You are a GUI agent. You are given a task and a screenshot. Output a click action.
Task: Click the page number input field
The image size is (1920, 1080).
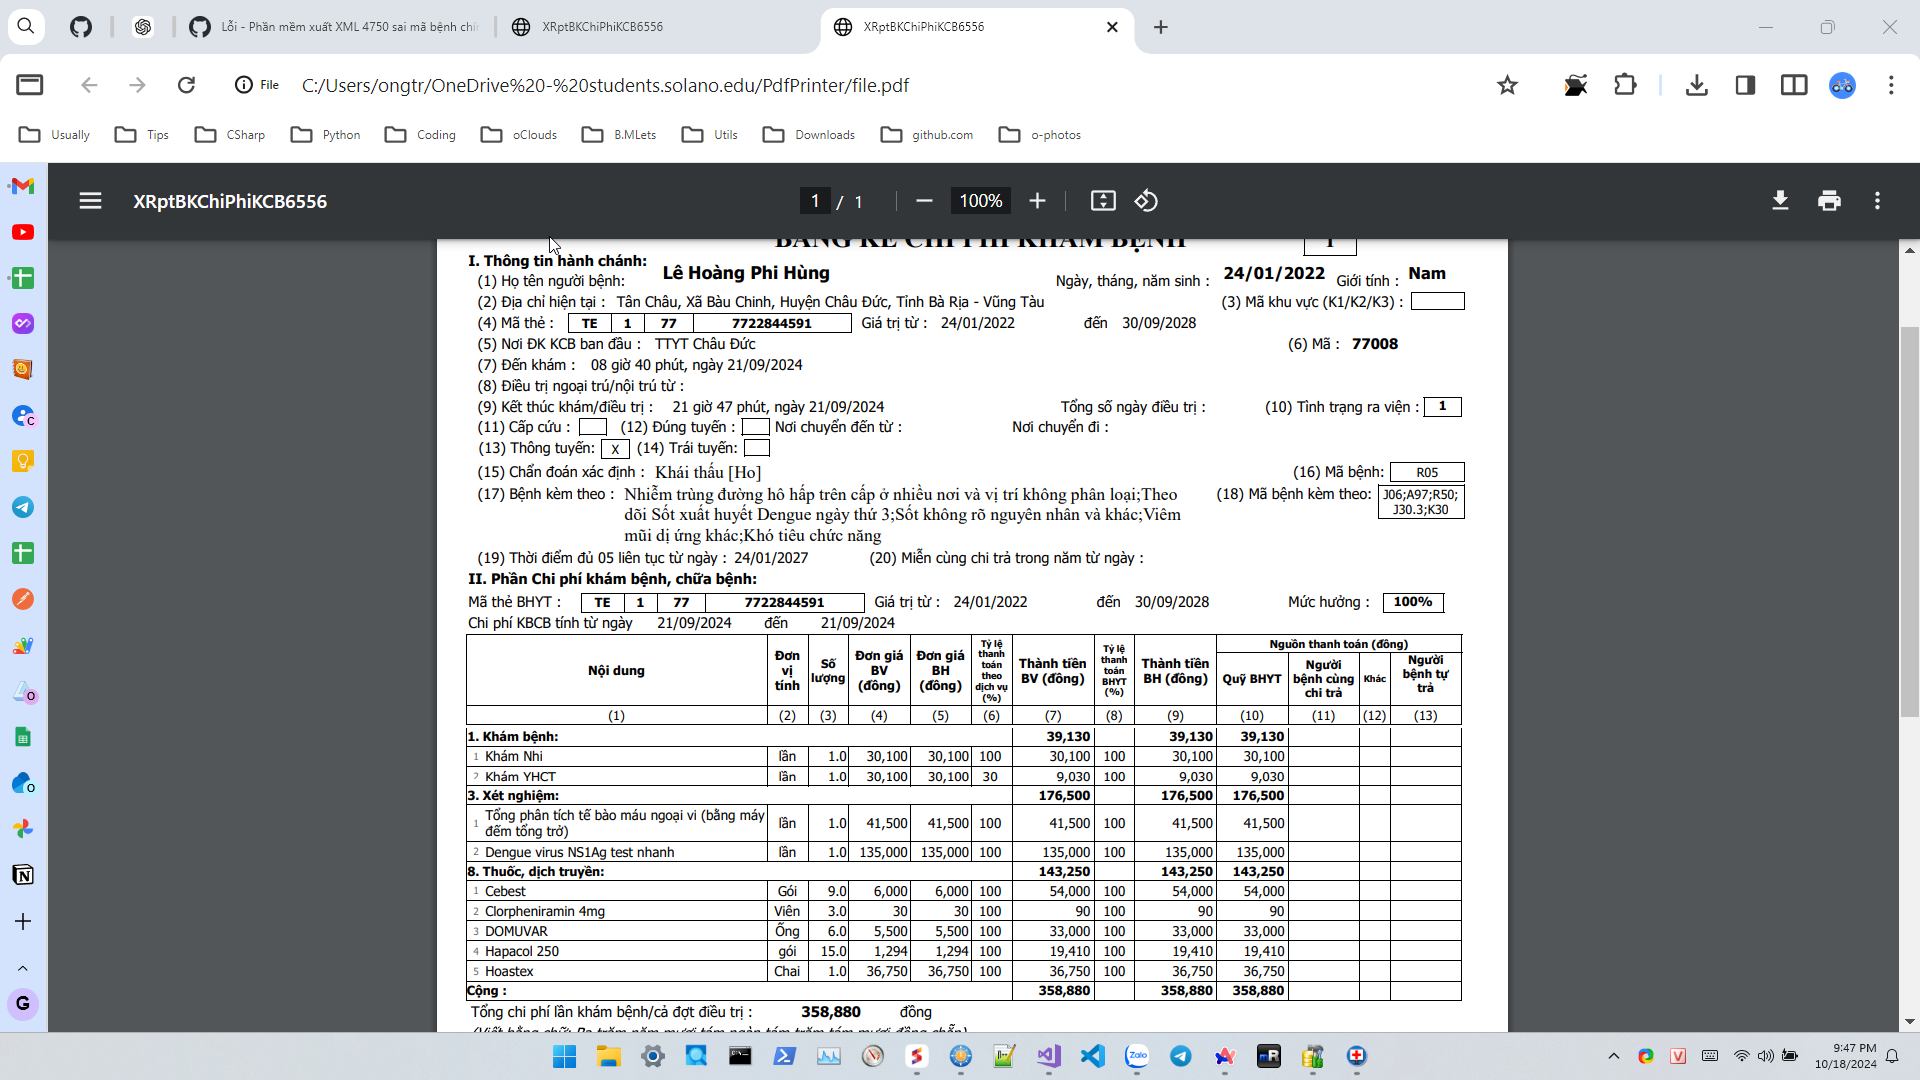point(815,201)
